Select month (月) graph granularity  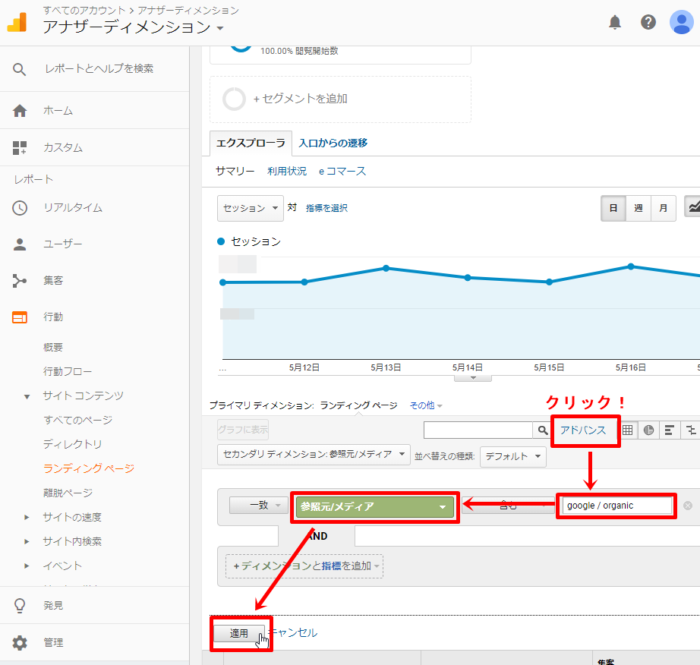(x=663, y=208)
